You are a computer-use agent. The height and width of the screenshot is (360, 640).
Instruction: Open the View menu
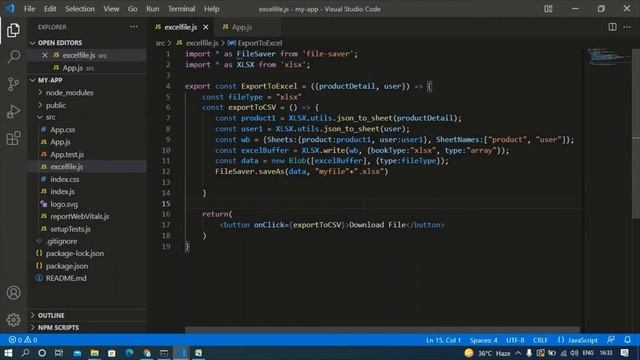pyautogui.click(x=111, y=9)
